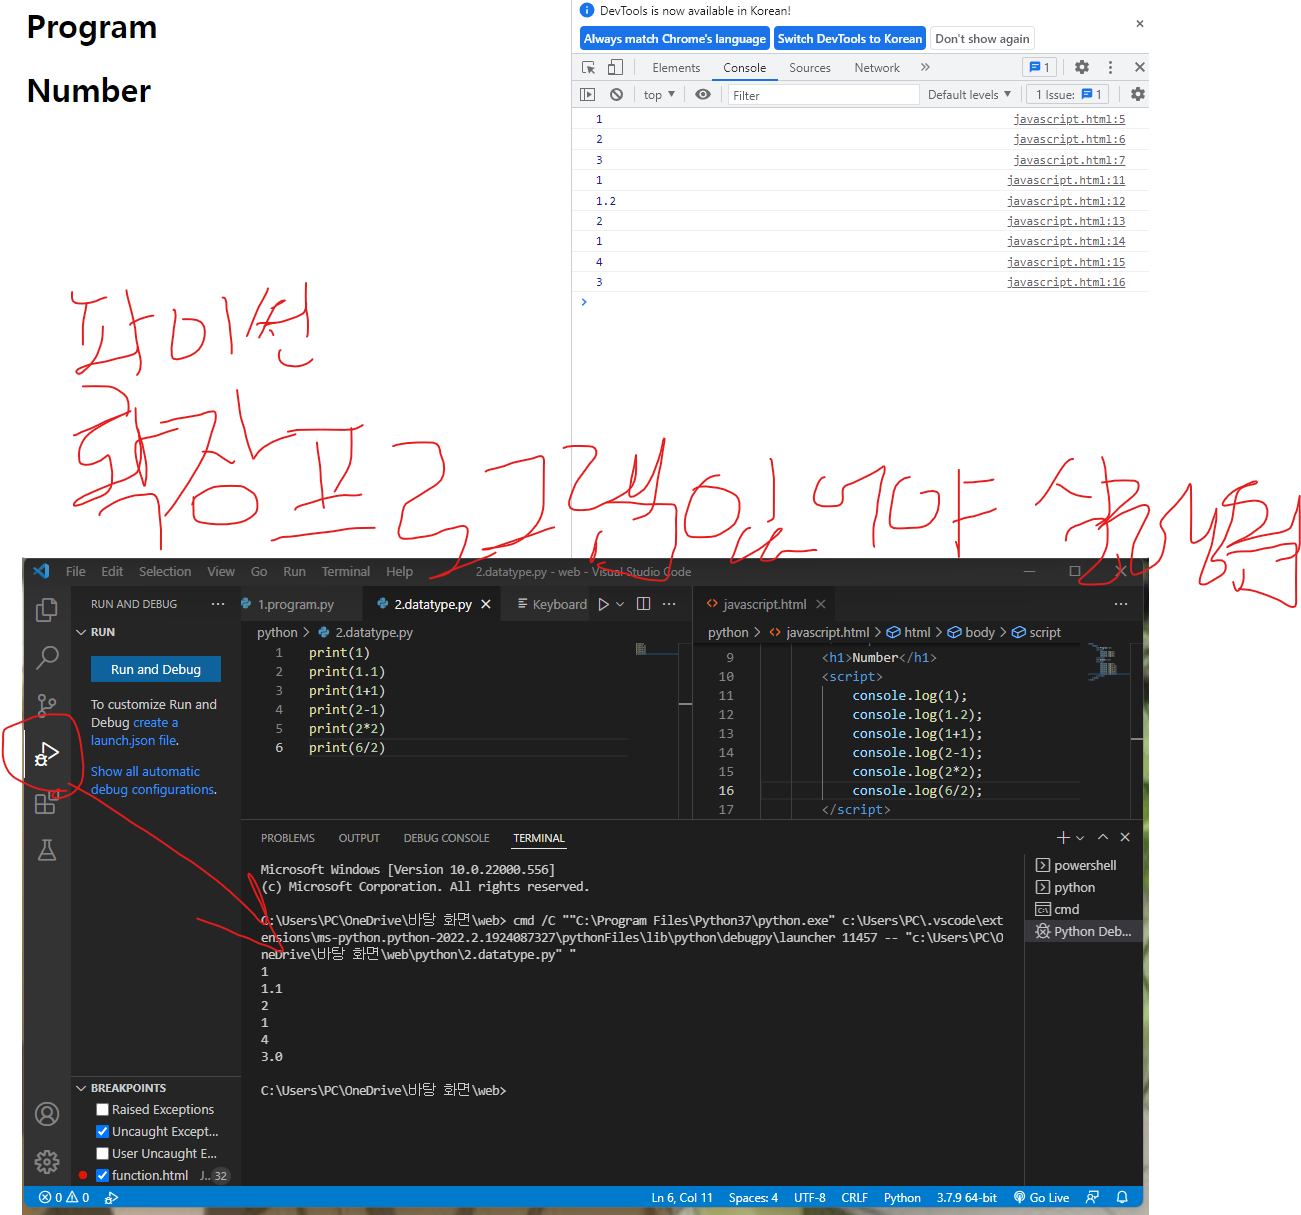1301x1215 pixels.
Task: Open the javascript.html:12 source link
Action: pos(1066,201)
